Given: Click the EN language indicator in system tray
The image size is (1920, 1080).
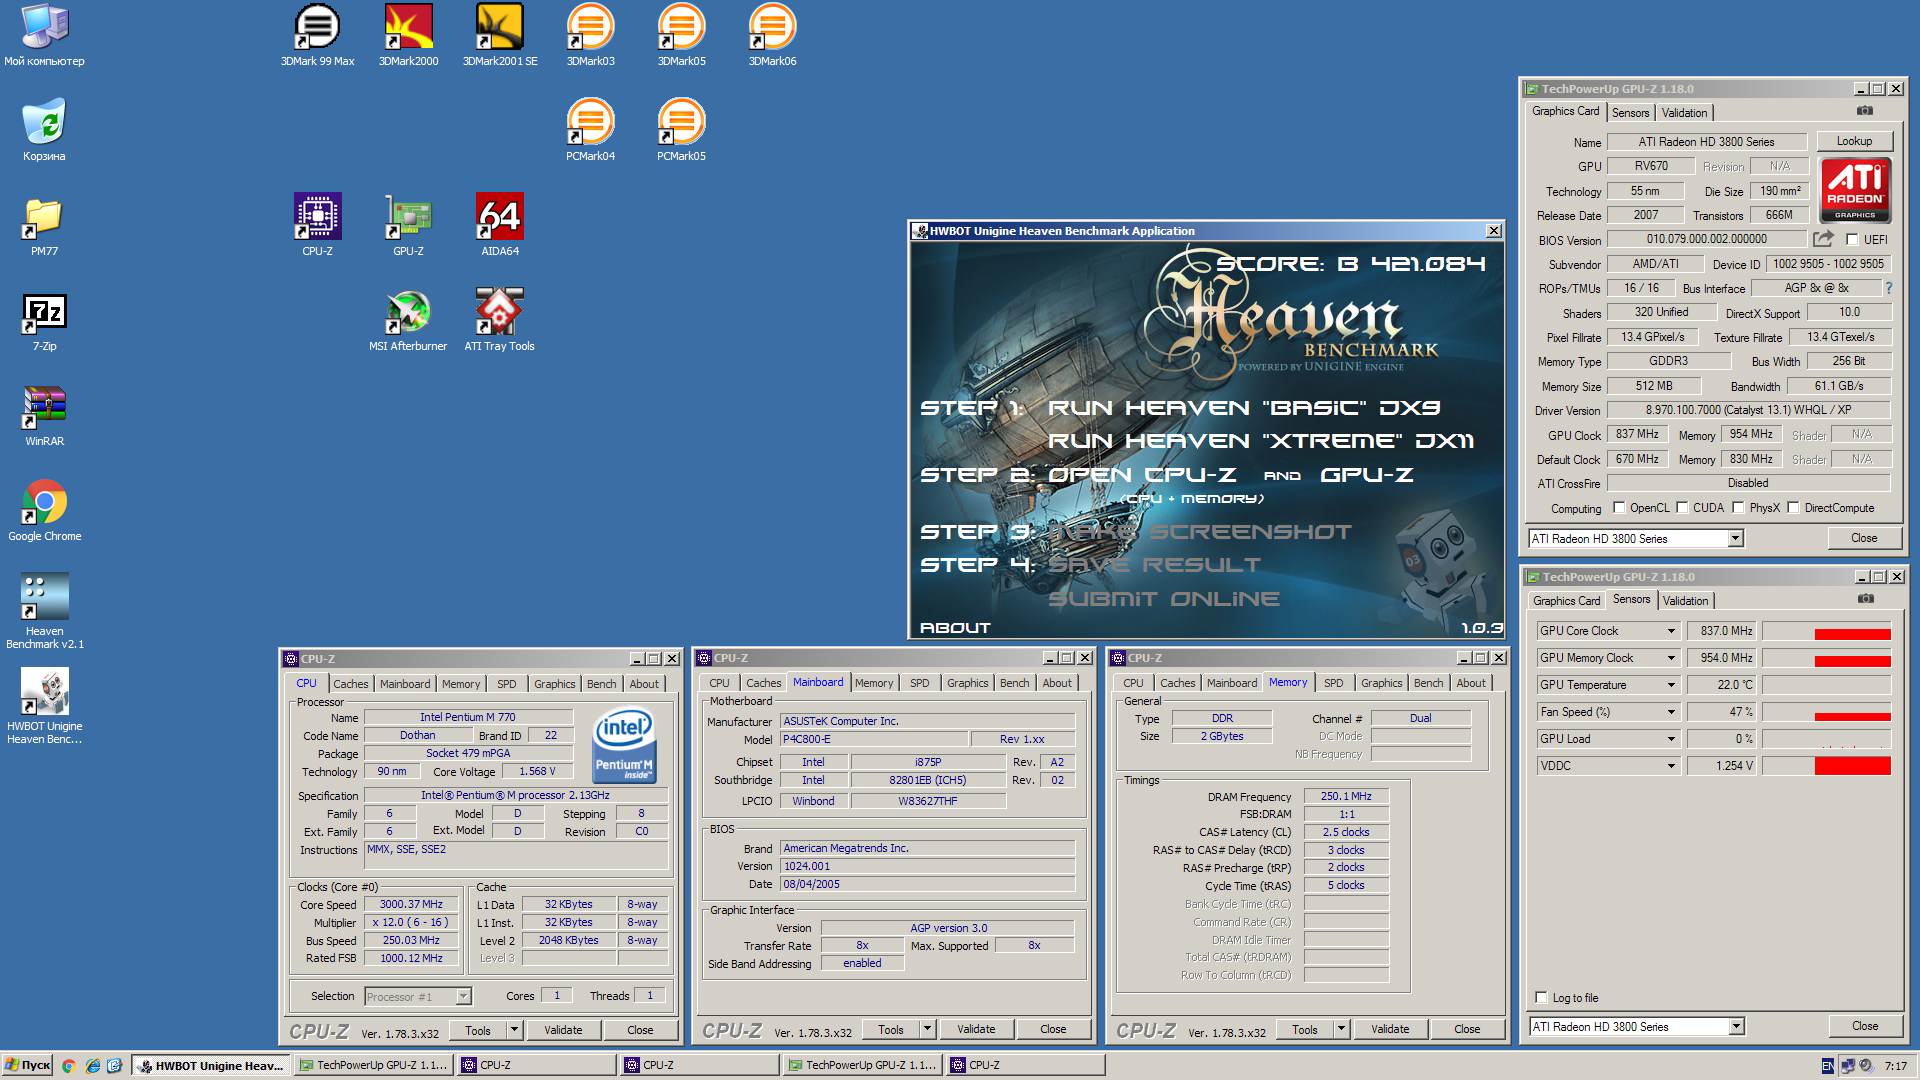Looking at the screenshot, I should [1827, 1066].
